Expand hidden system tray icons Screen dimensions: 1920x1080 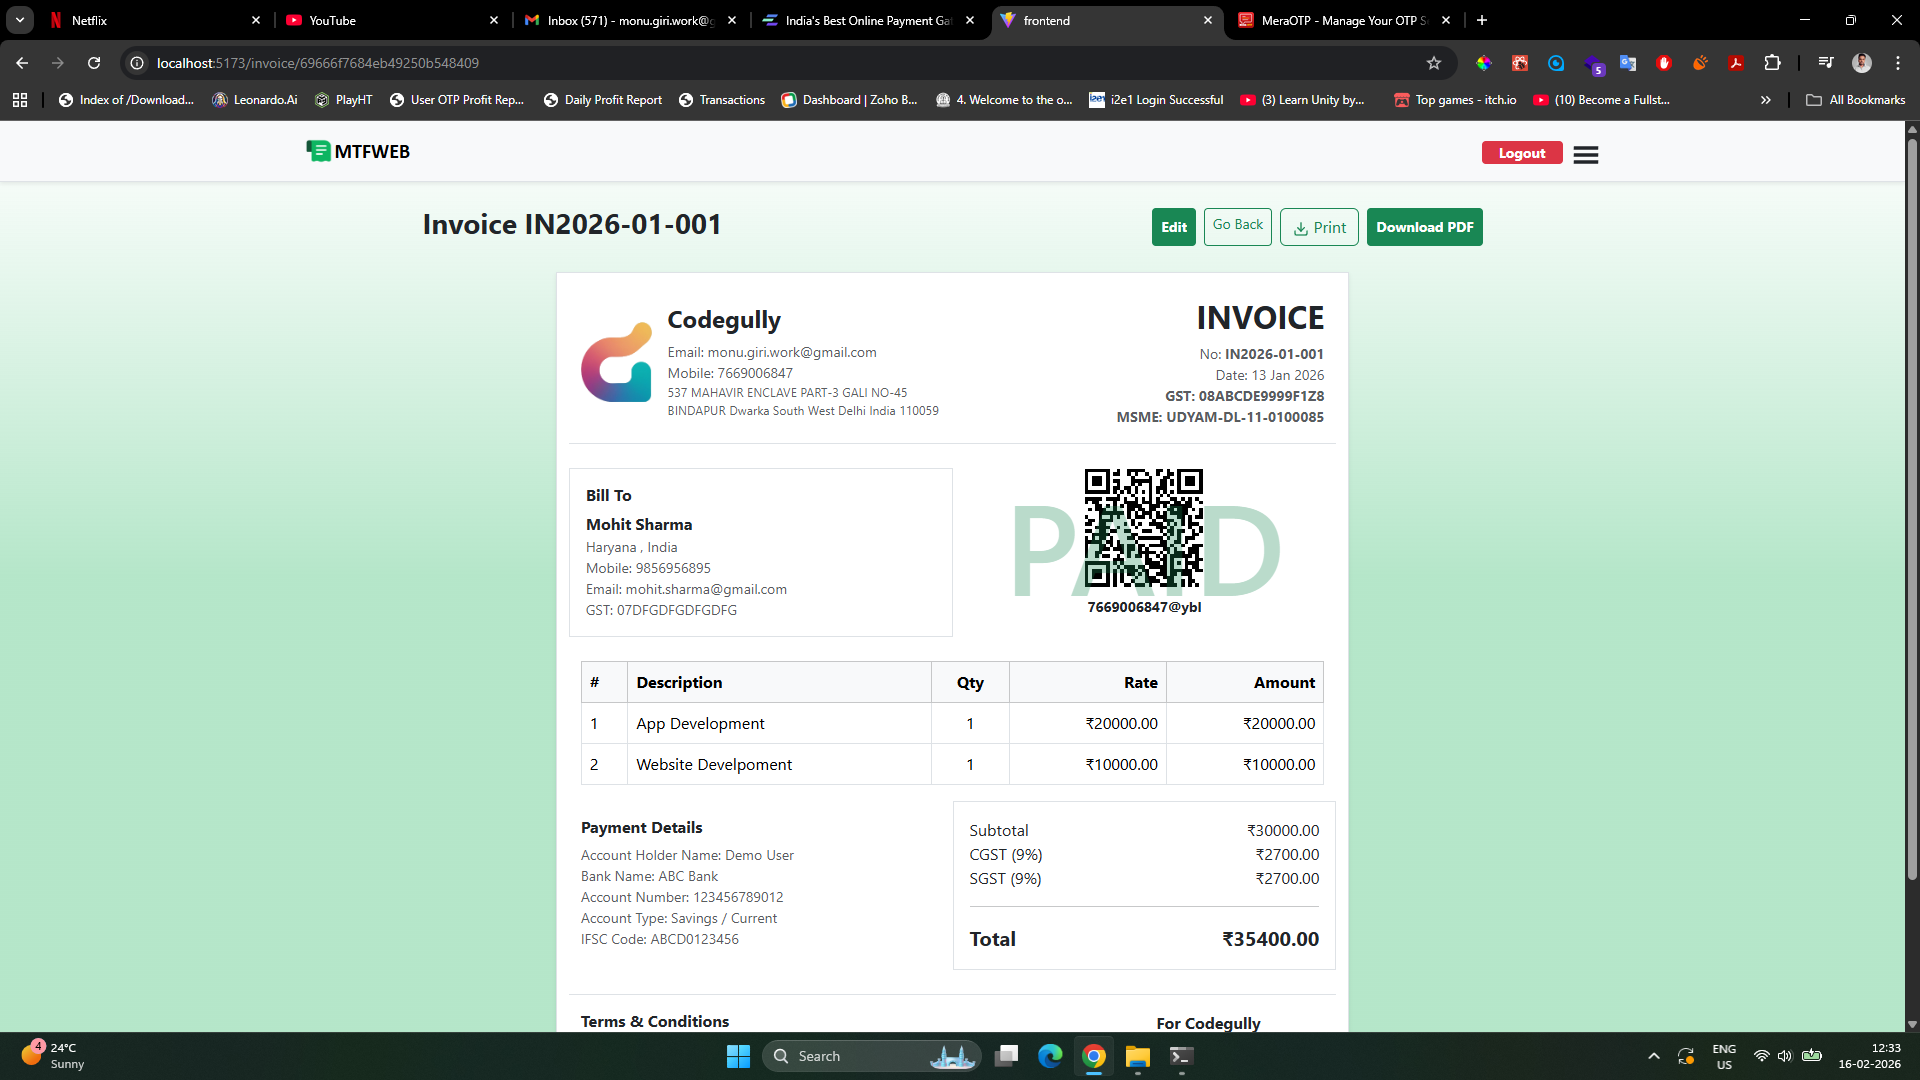1654,1056
